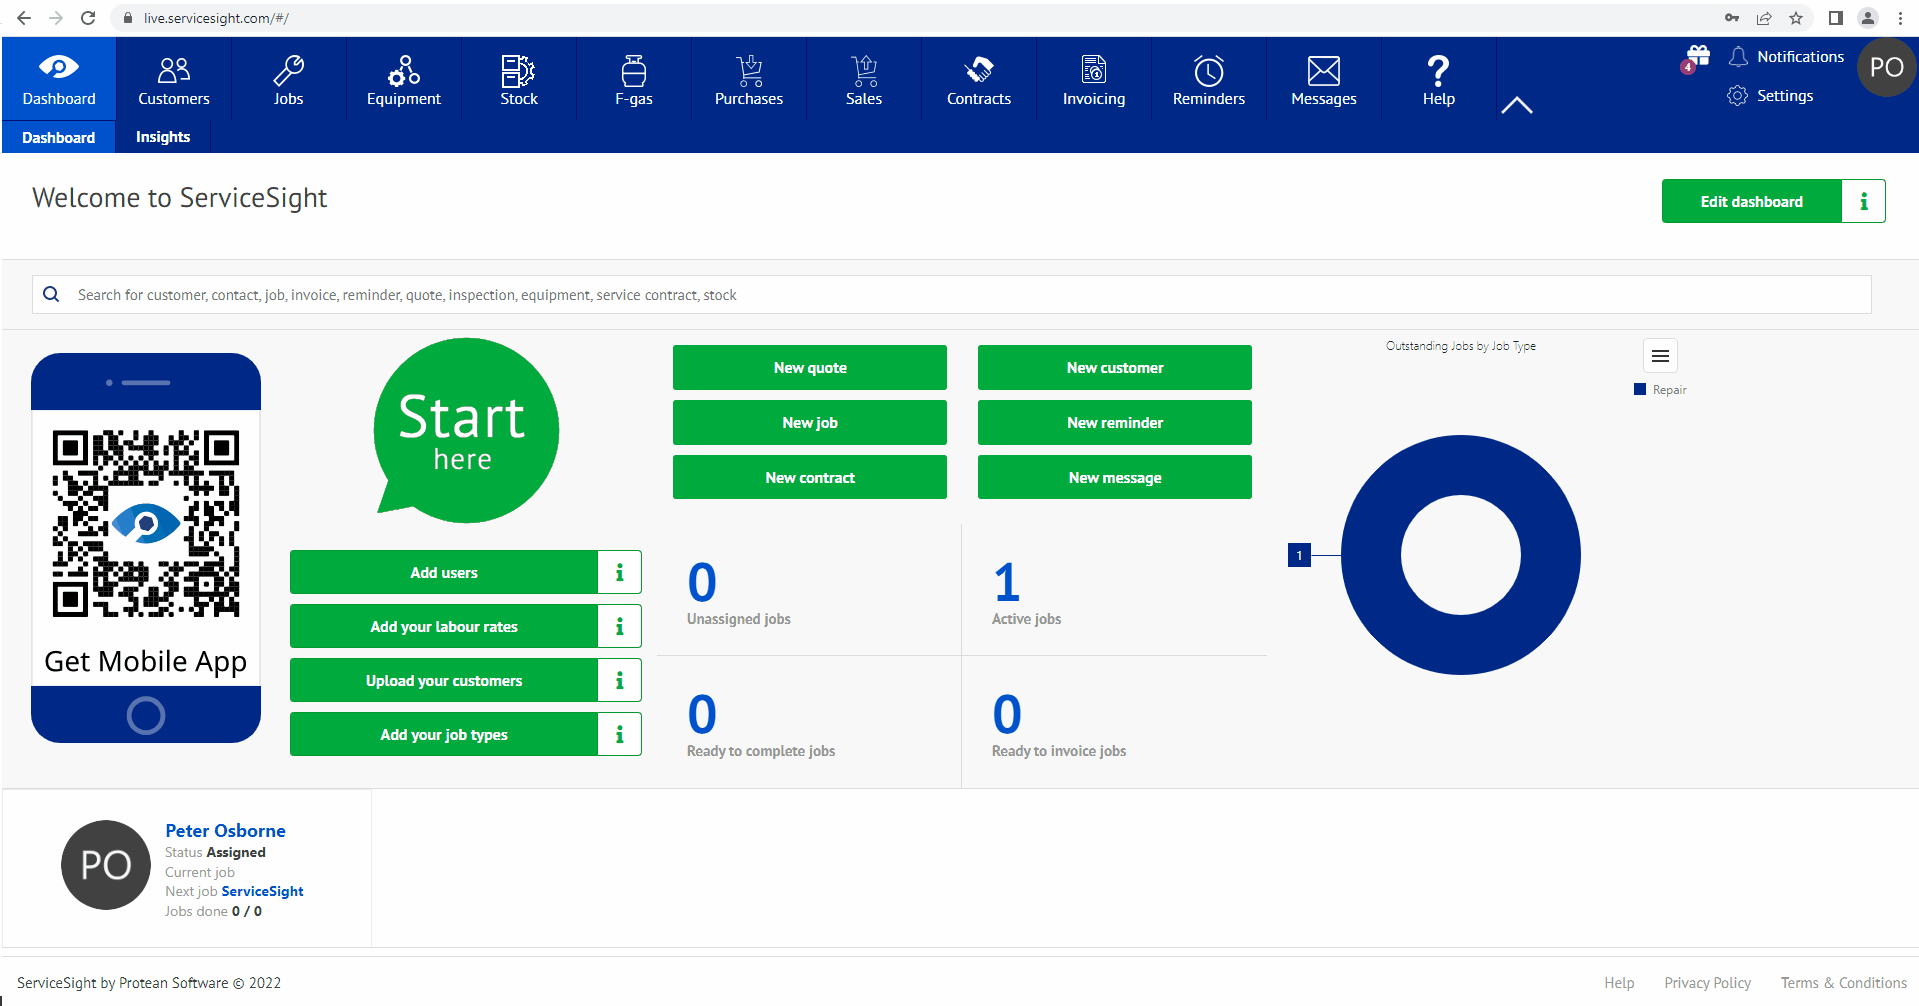Click Add your labour rates
This screenshot has height=1006, width=1919.
tap(444, 626)
